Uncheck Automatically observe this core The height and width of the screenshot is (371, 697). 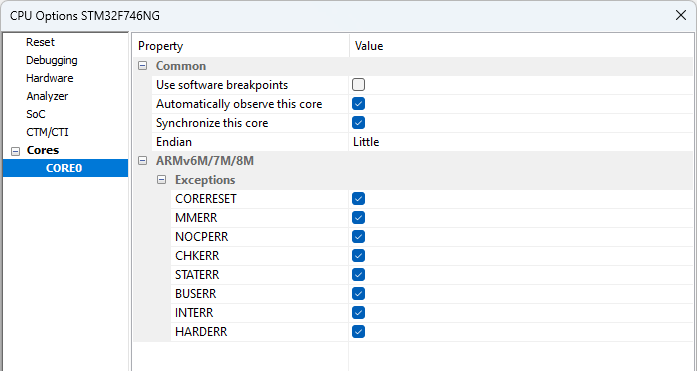(x=358, y=104)
